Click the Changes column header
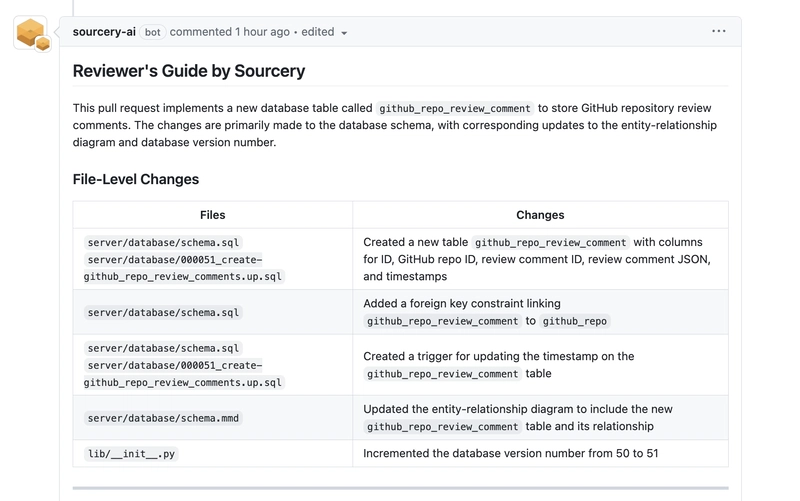 [540, 215]
